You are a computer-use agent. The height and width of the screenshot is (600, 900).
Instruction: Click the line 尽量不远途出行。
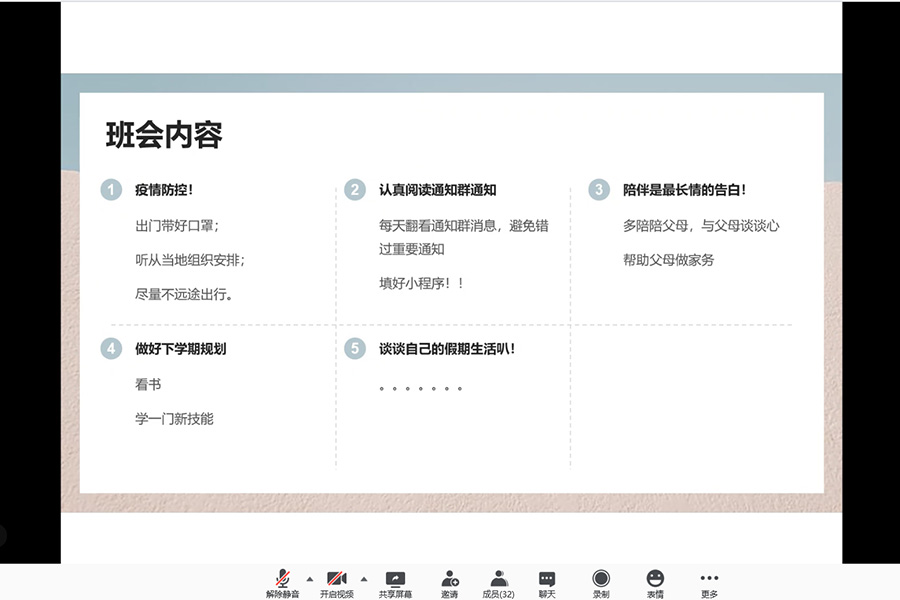click(184, 295)
